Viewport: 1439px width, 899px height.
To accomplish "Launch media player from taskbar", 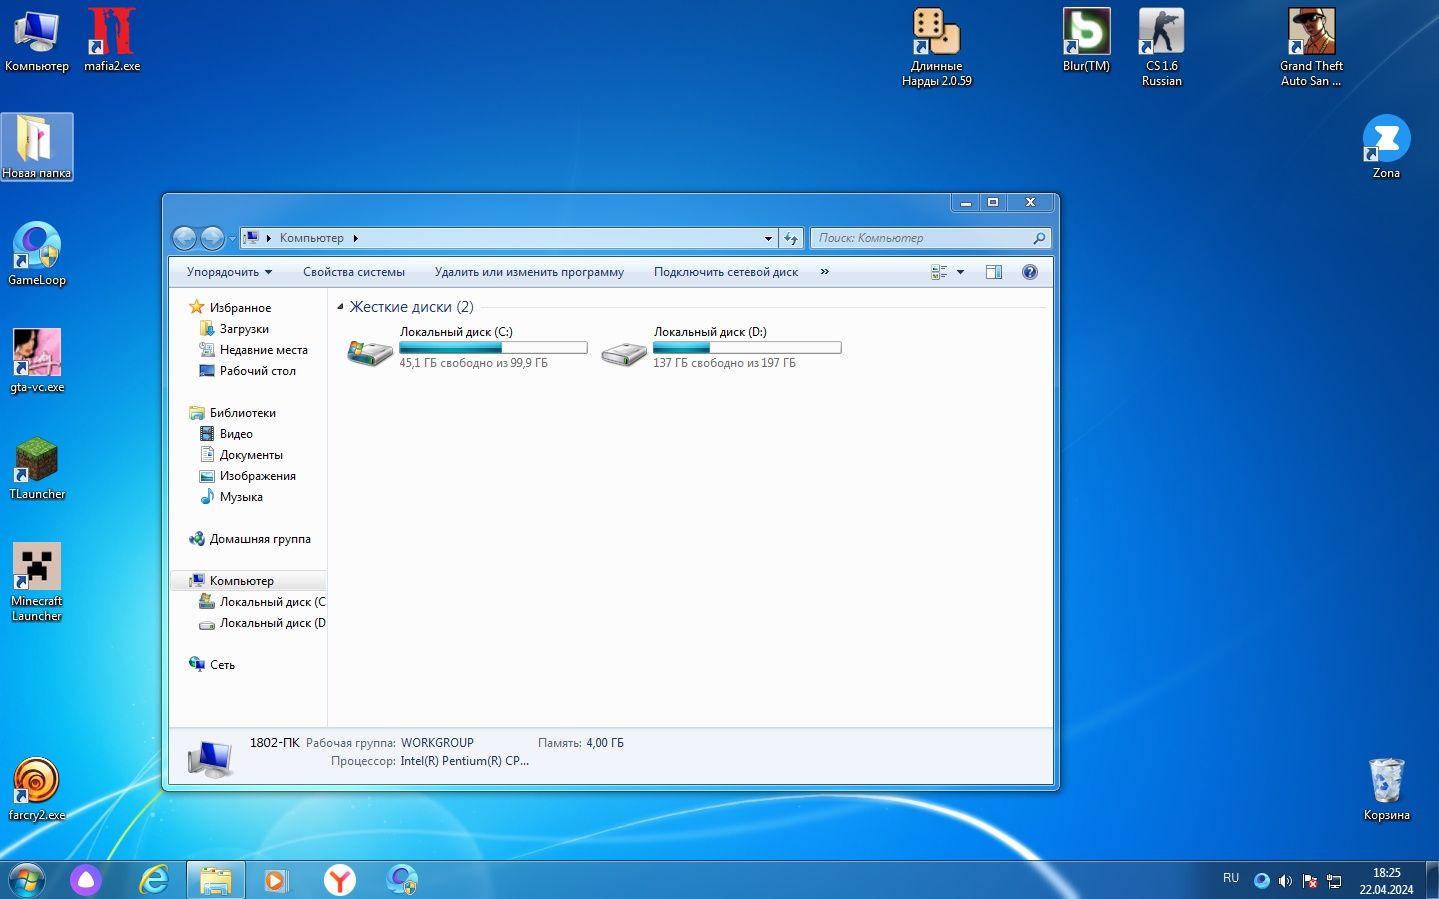I will click(277, 880).
